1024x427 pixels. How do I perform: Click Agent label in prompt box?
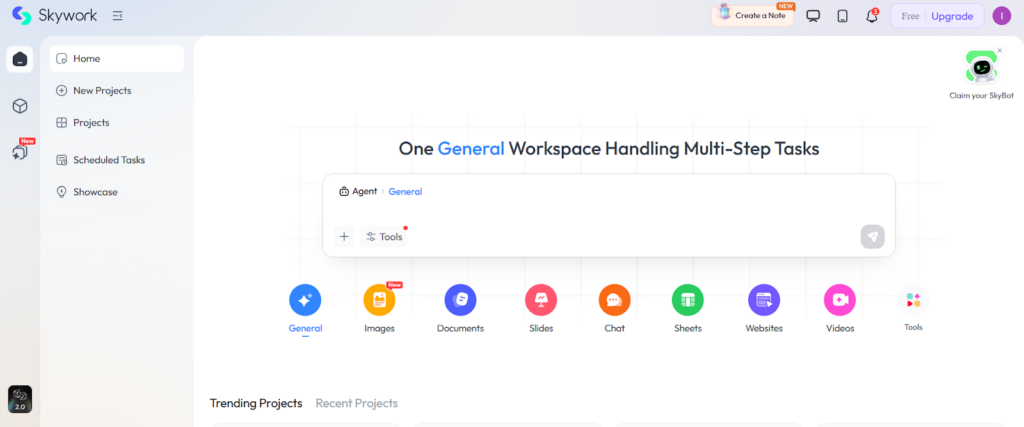click(x=358, y=191)
